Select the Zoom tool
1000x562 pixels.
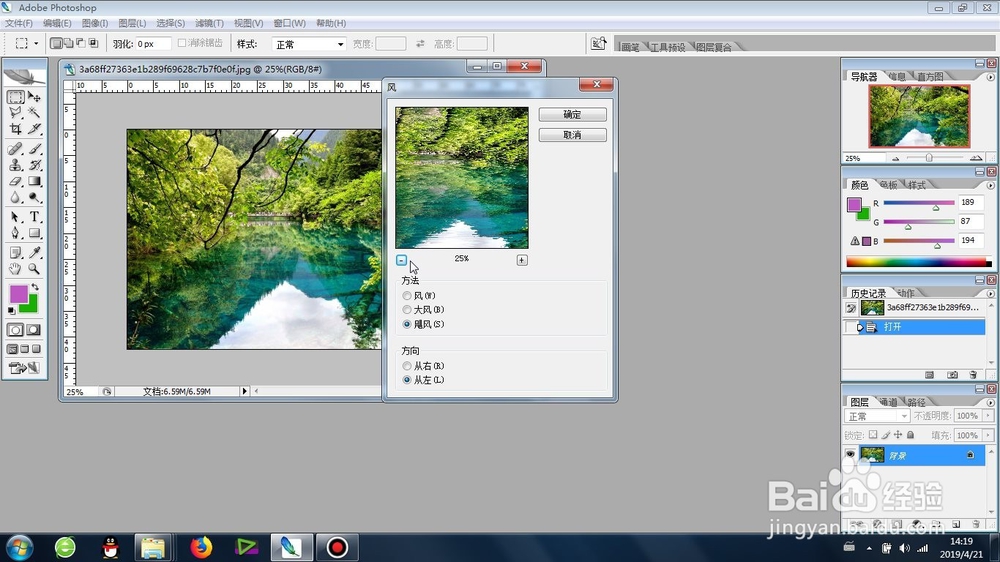click(34, 269)
